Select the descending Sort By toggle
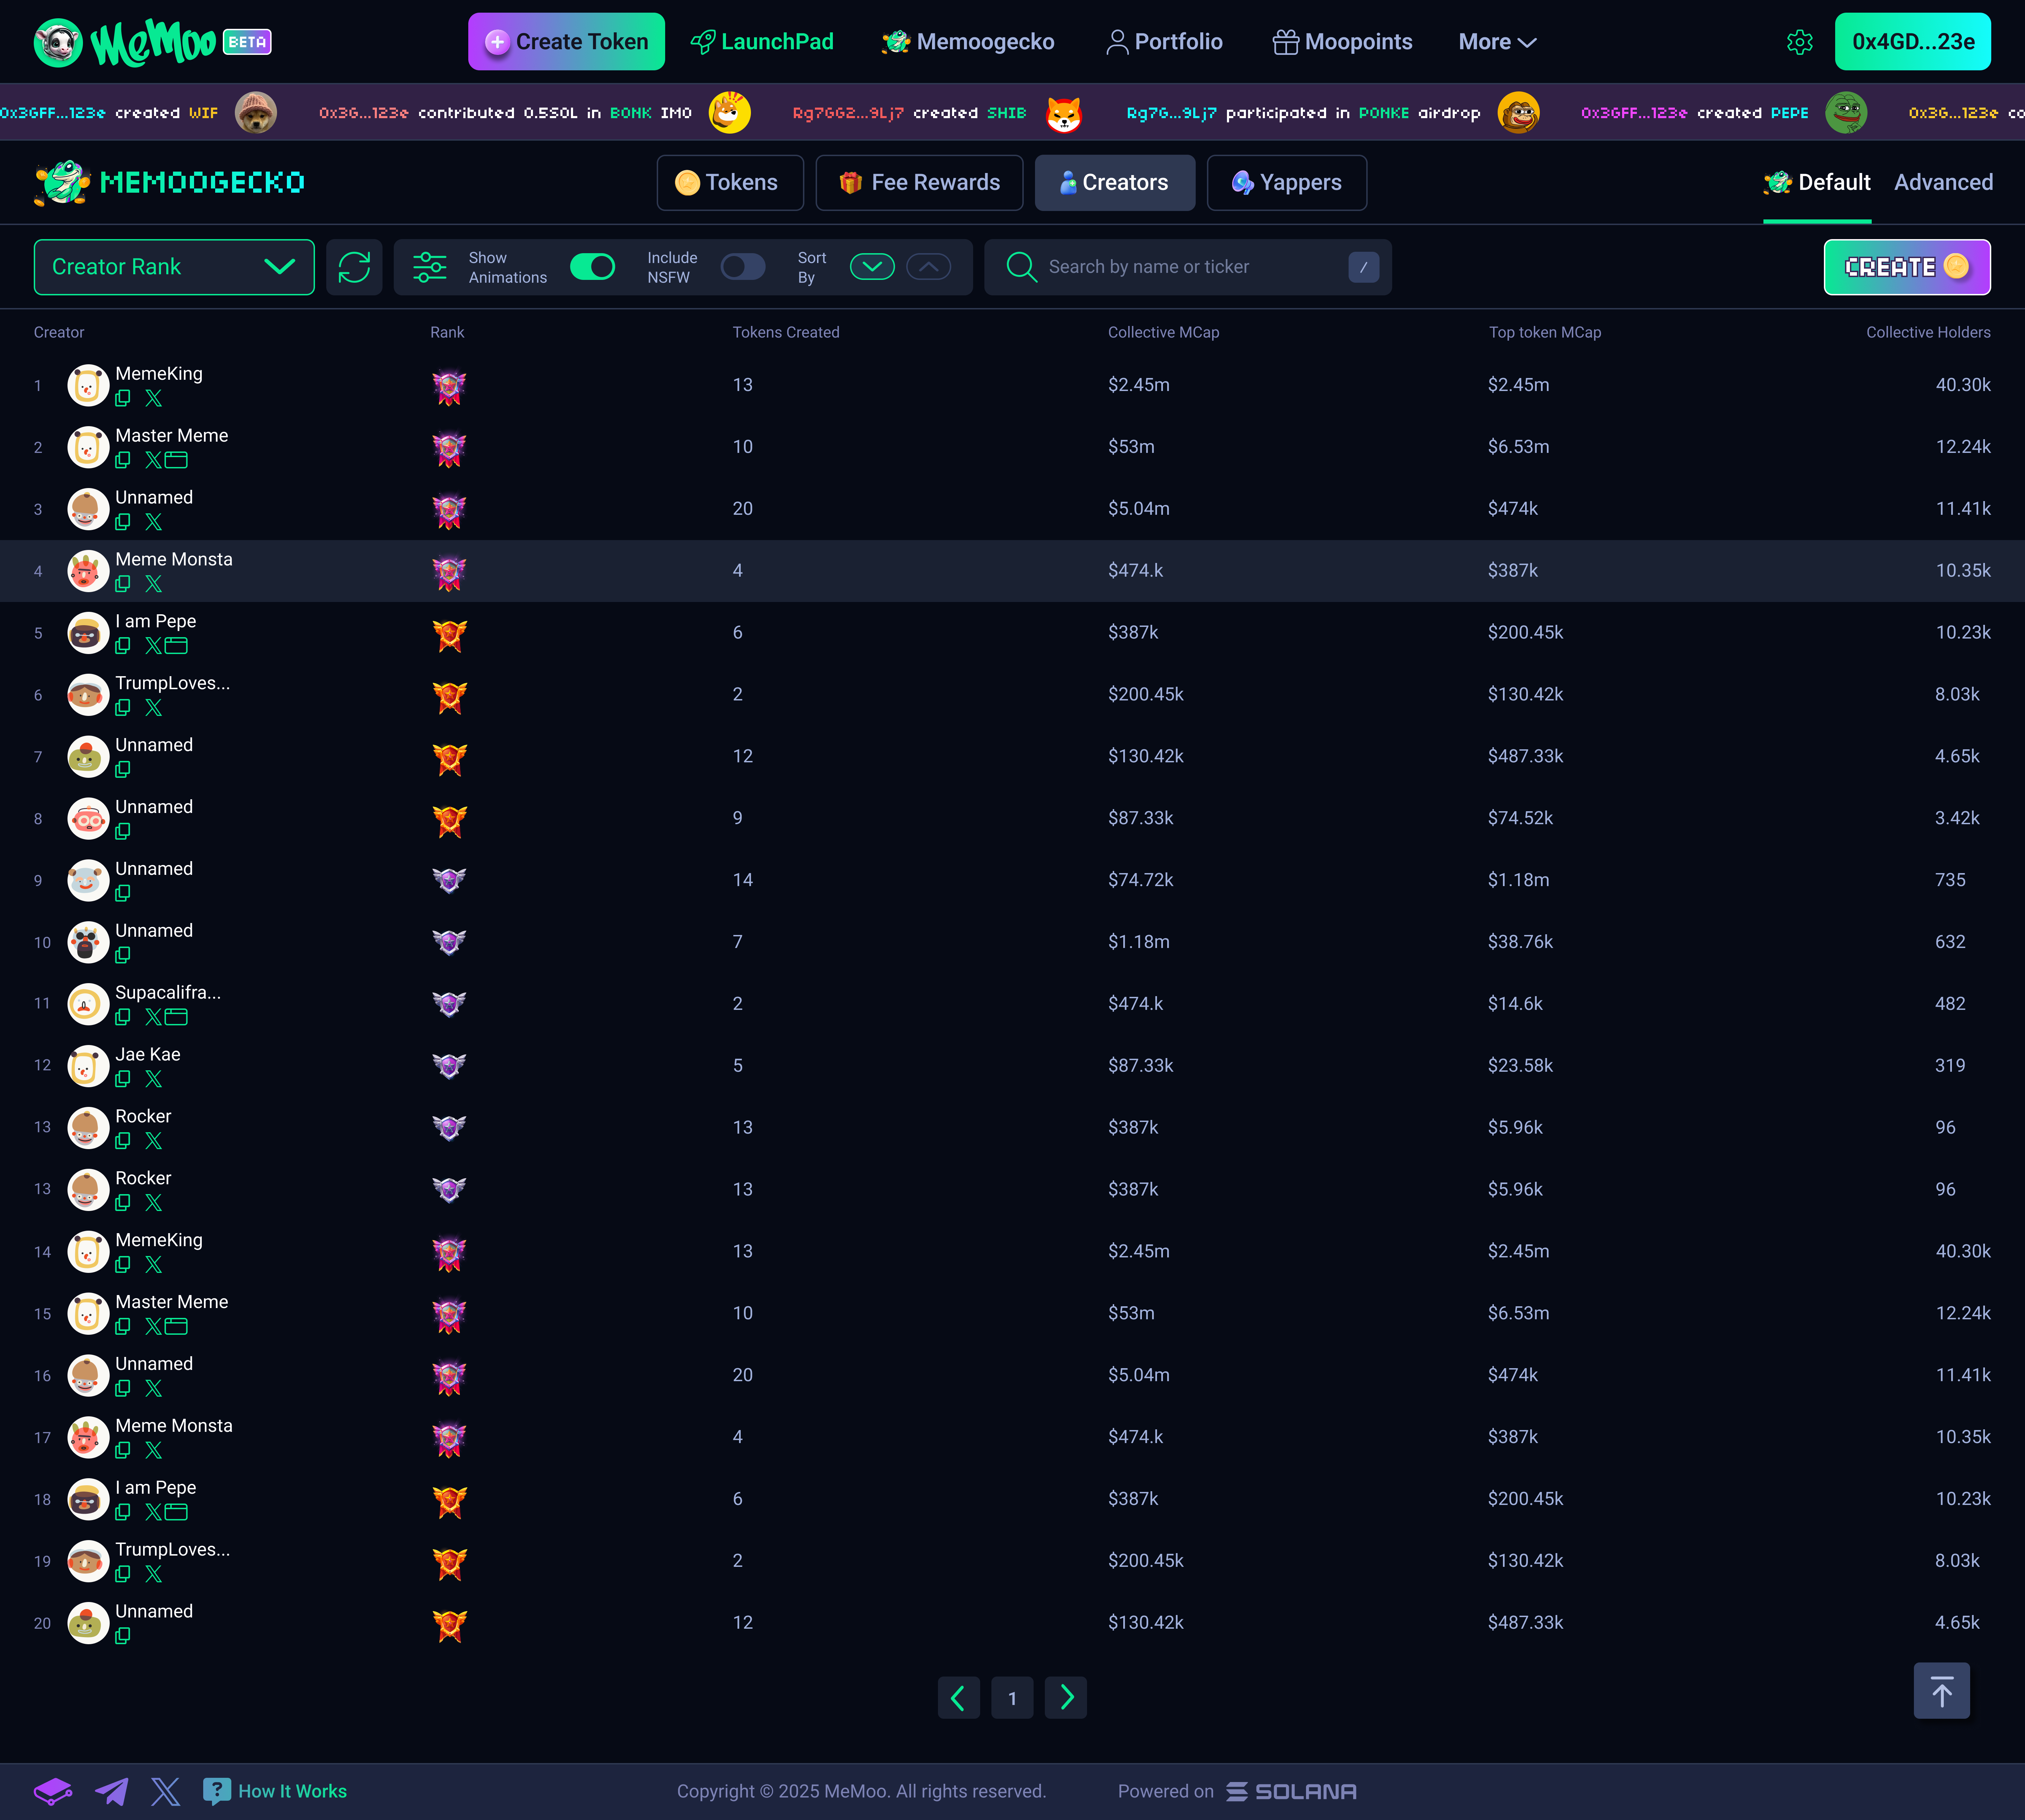2025x1820 pixels. click(872, 267)
